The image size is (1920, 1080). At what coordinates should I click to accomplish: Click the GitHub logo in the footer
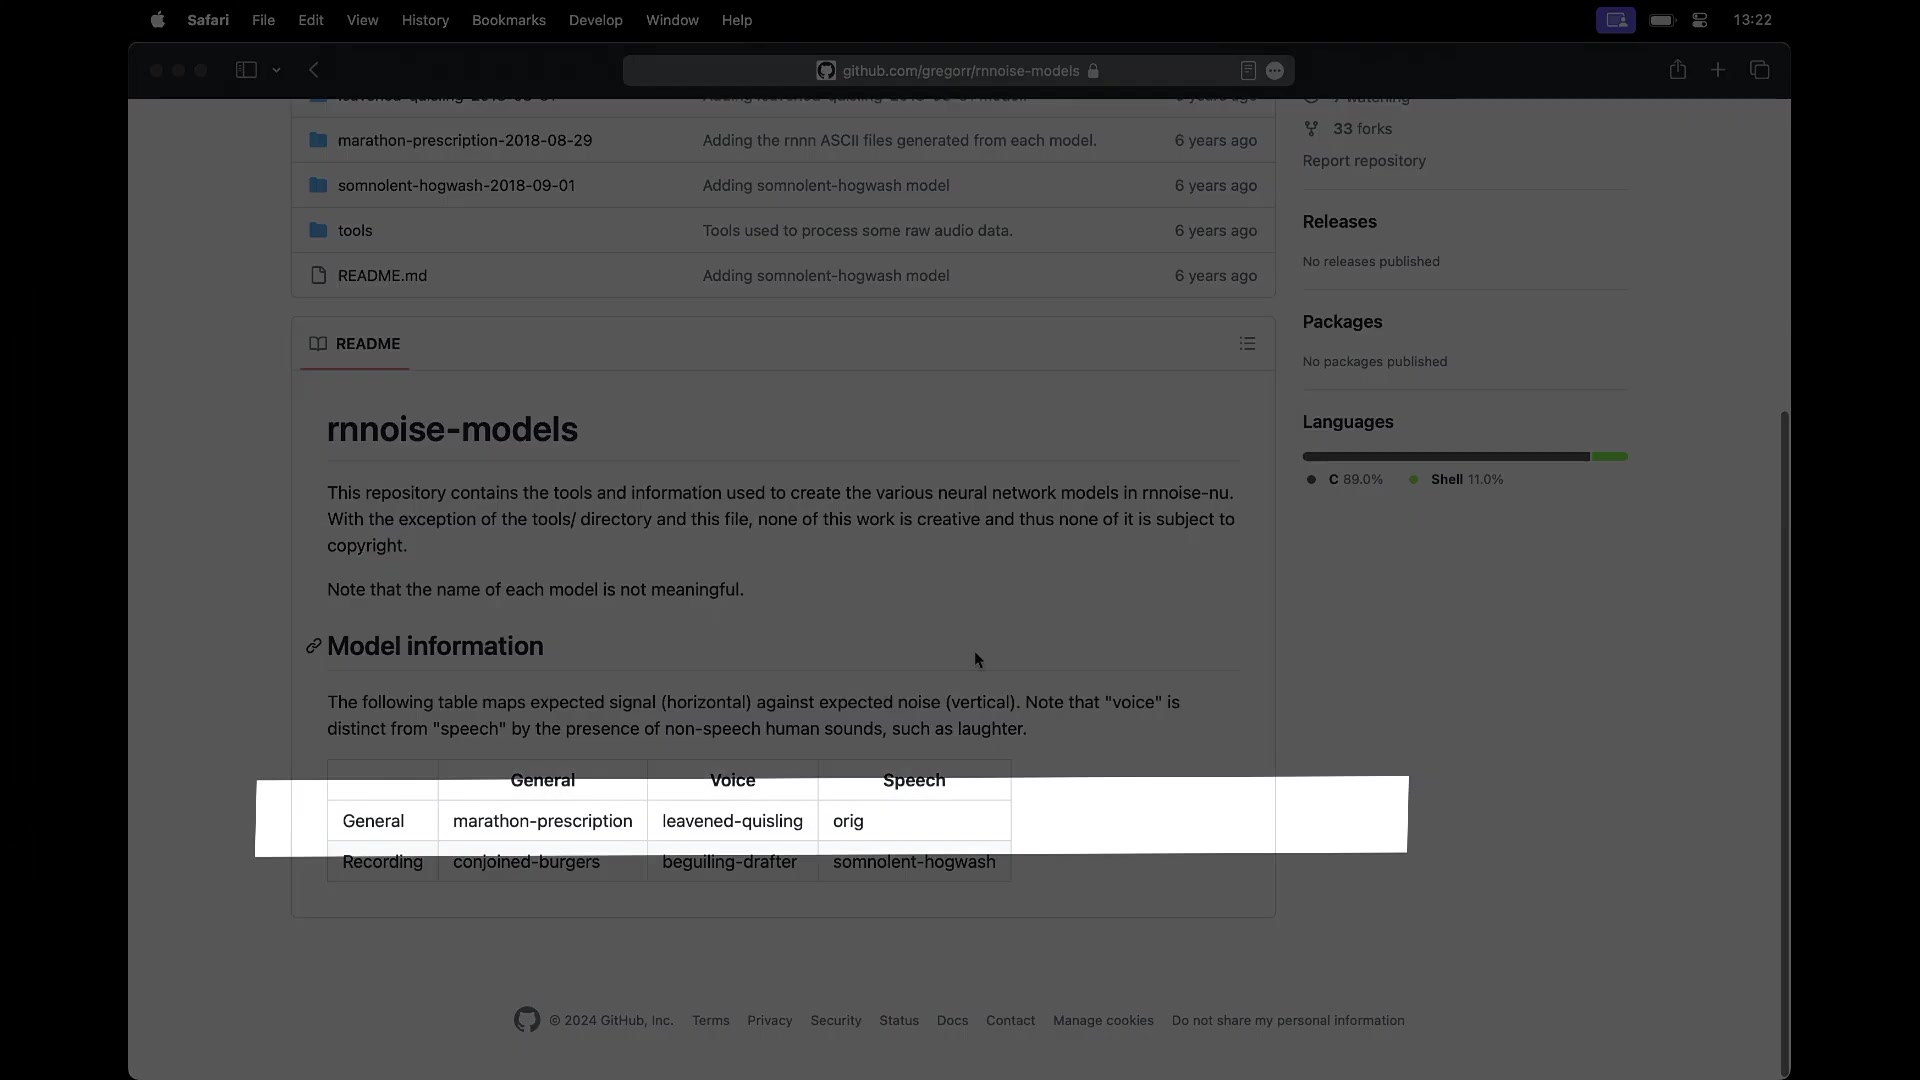pos(527,1020)
